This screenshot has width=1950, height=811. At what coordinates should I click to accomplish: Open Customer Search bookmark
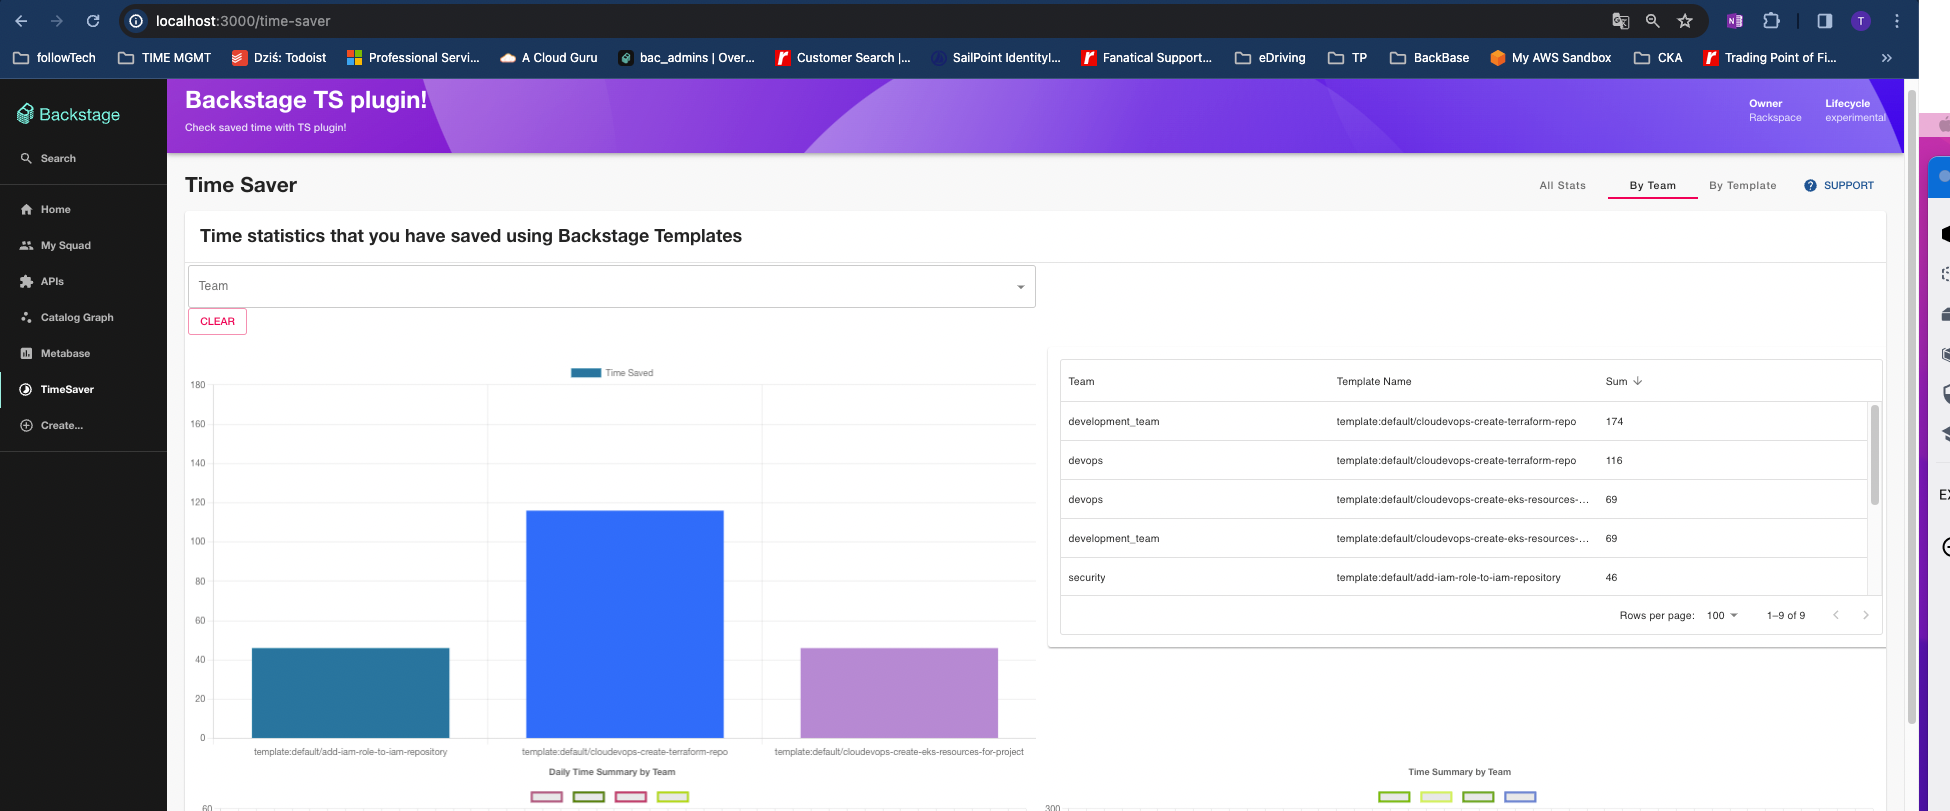(843, 58)
